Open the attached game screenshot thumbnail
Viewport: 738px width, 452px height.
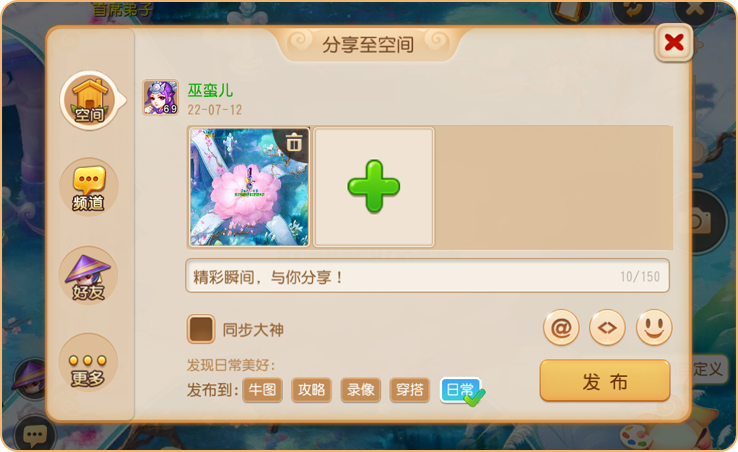pos(249,187)
